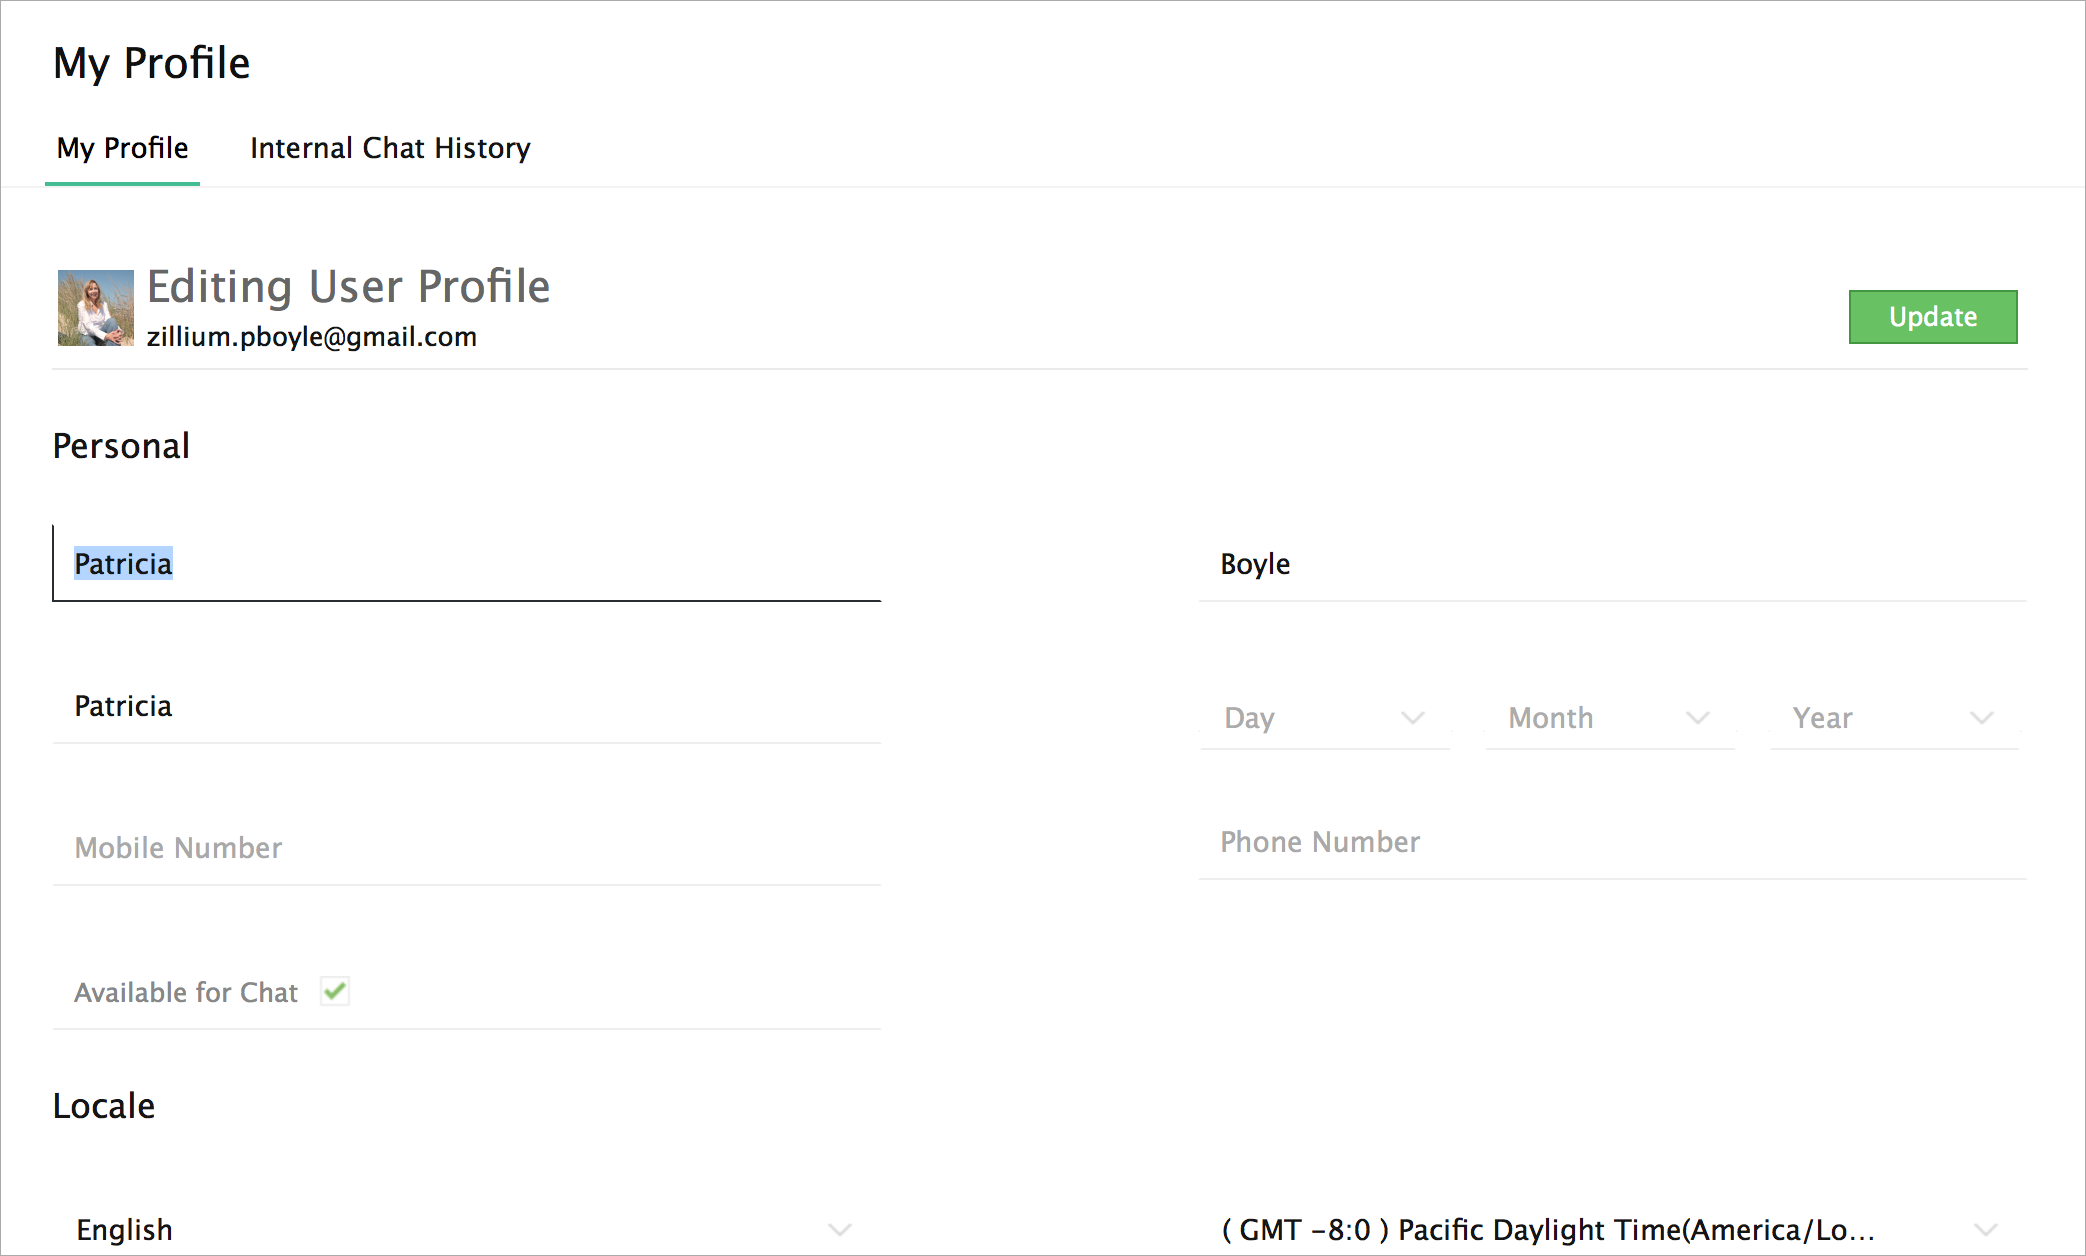Toggle the Available for Chat checkbox
Screen dimensions: 2086x1256
(335, 991)
